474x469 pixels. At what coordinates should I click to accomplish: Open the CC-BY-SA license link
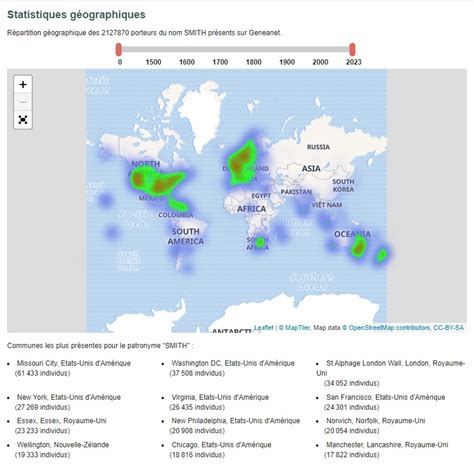(448, 328)
